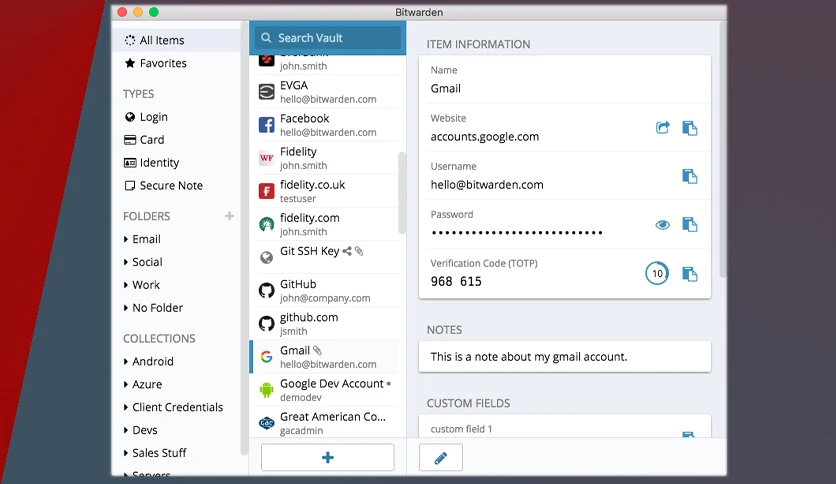This screenshot has width=836, height=484.
Task: Click the globe icon beside Git SSH Key
Action: 266,258
